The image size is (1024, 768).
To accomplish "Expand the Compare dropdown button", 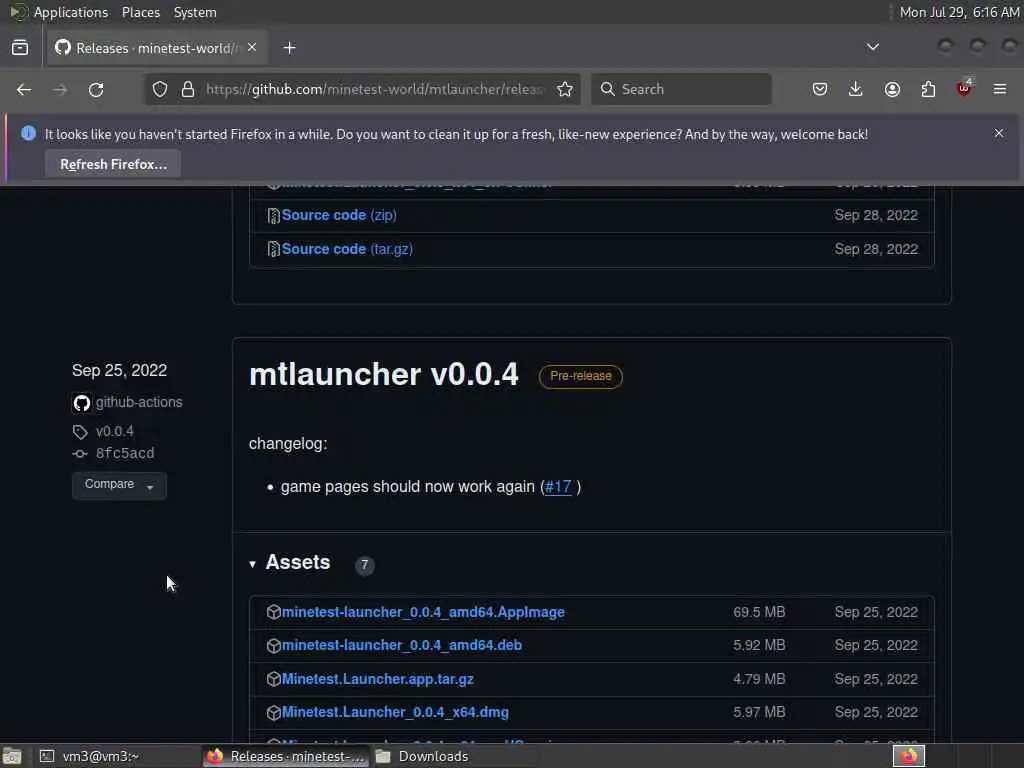I will click(119, 485).
